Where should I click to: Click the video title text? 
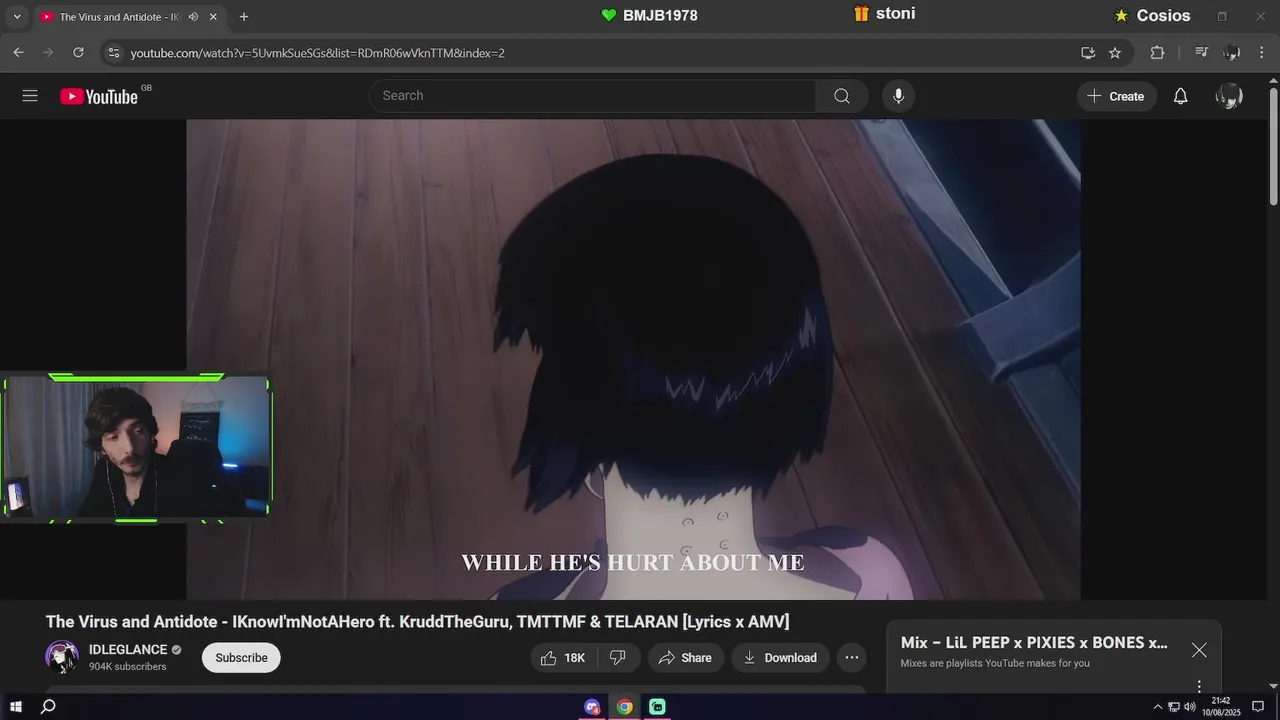[x=417, y=622]
